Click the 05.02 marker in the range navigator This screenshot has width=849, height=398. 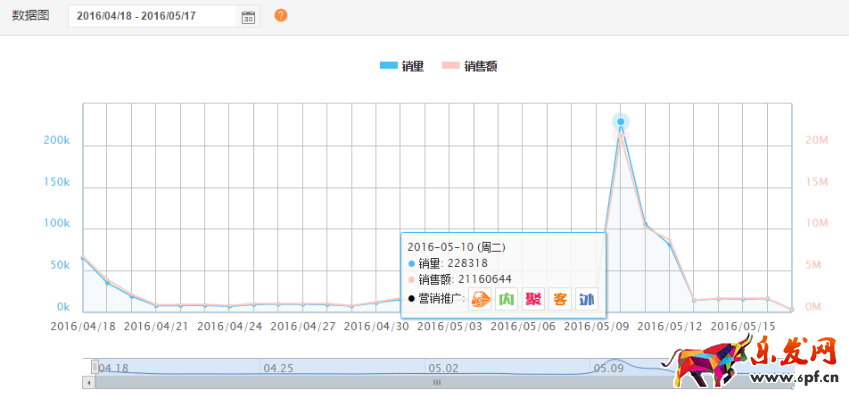tap(443, 368)
